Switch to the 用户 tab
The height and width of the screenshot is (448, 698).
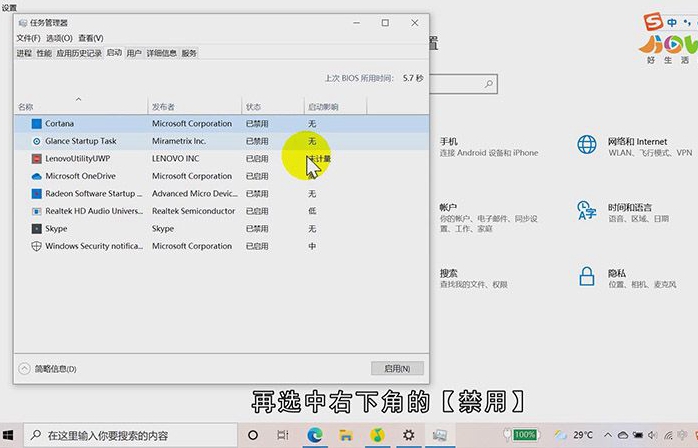[134, 53]
